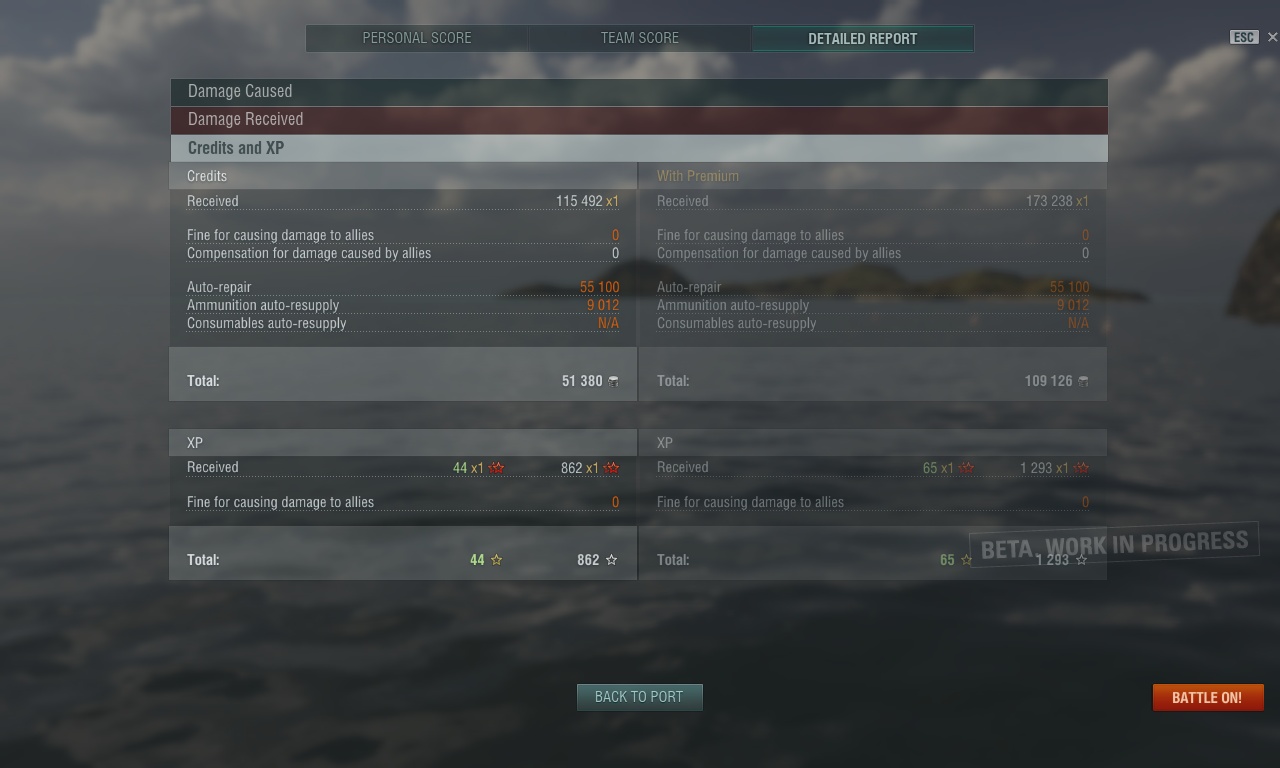Click the credits icon beside 109 126 premium total
This screenshot has width=1280, height=768.
tap(1083, 381)
